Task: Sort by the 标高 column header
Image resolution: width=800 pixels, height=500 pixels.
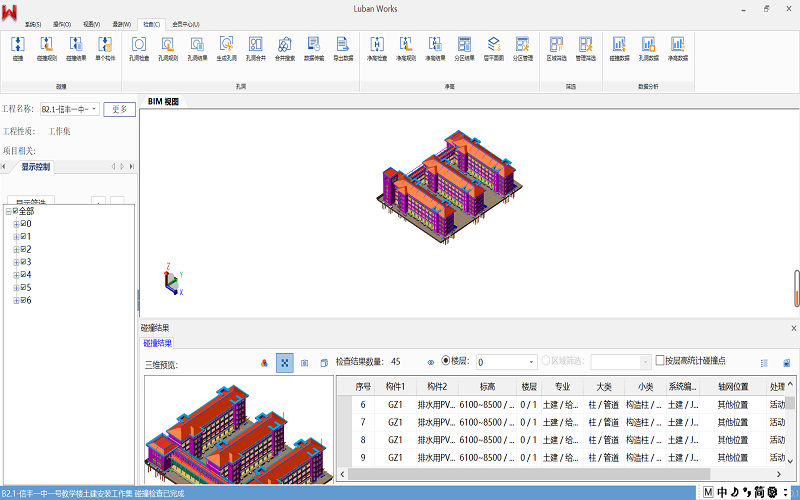Action: coord(487,387)
